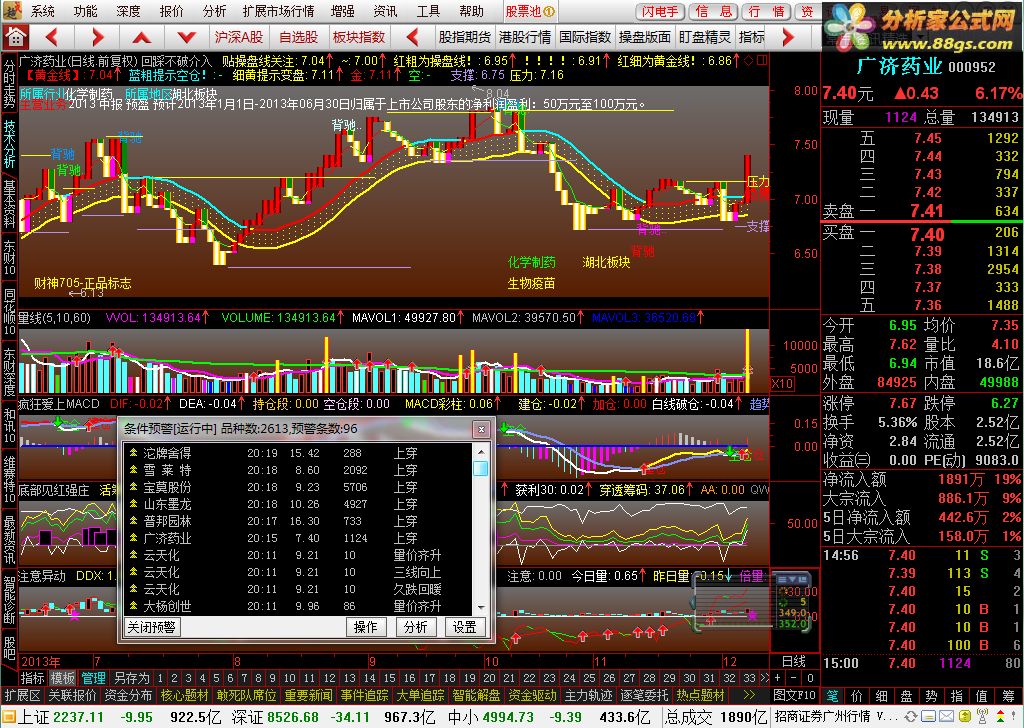This screenshot has height=728, width=1024.
Task: Open 重要新闻 bottom tab
Action: point(308,695)
